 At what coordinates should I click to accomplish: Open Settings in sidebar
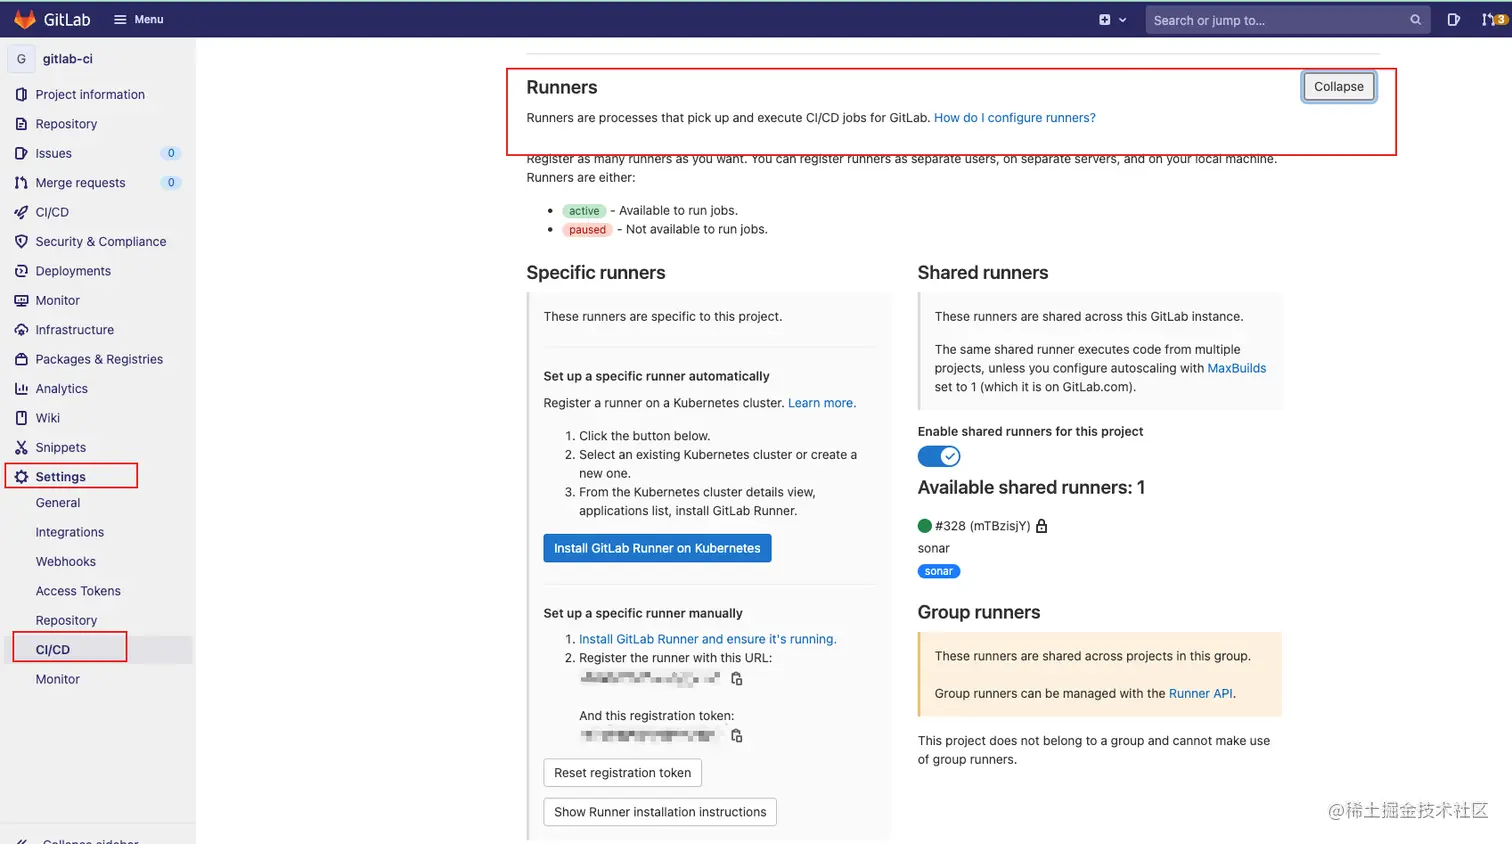tap(61, 477)
